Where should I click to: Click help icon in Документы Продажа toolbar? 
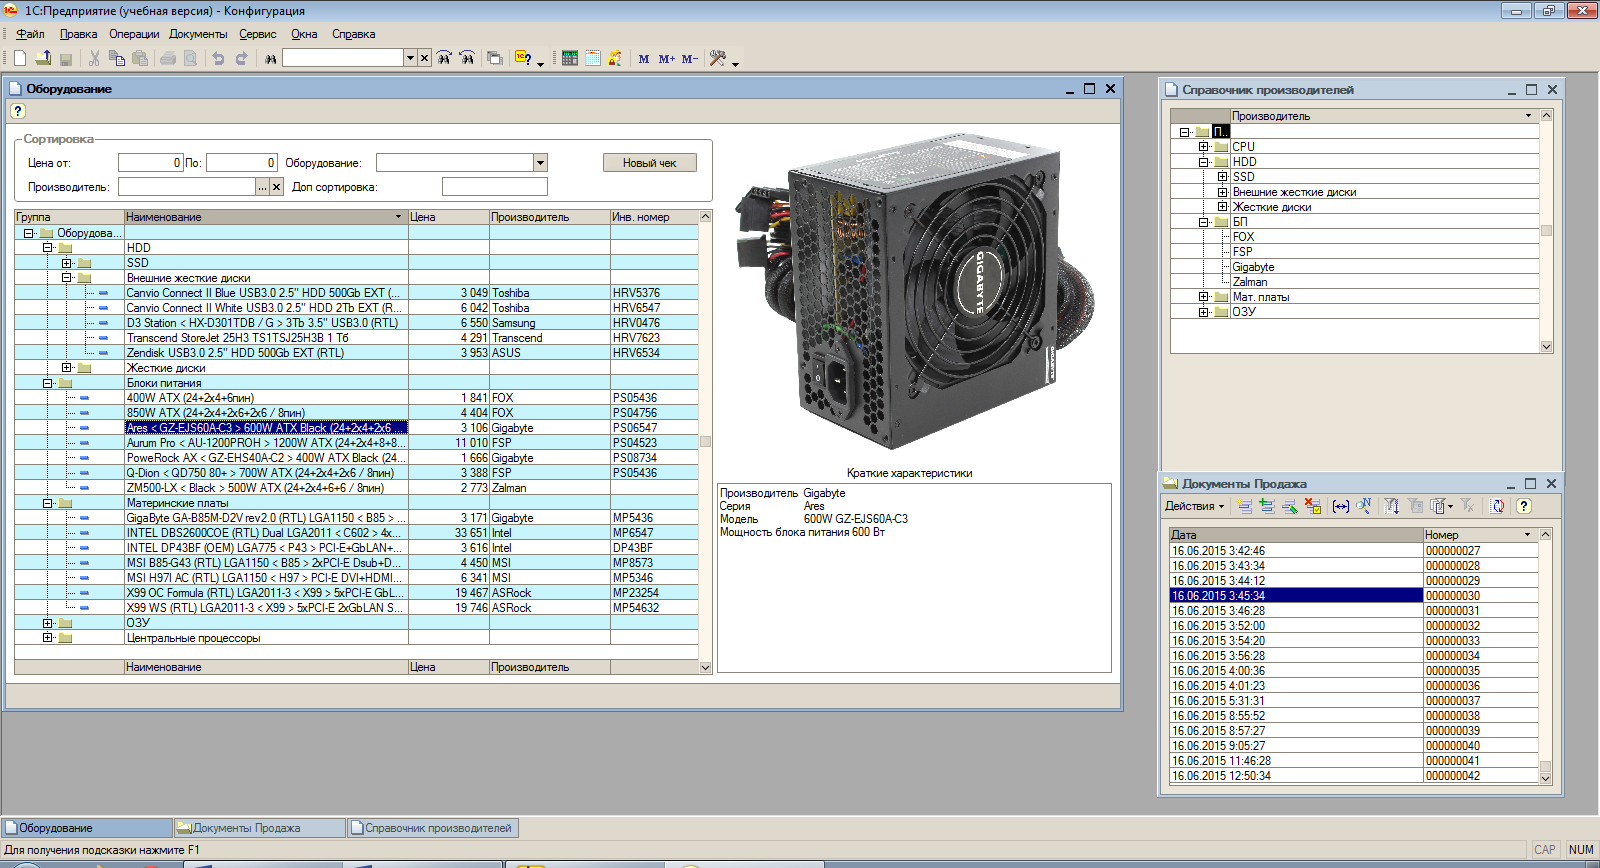pyautogui.click(x=1524, y=506)
